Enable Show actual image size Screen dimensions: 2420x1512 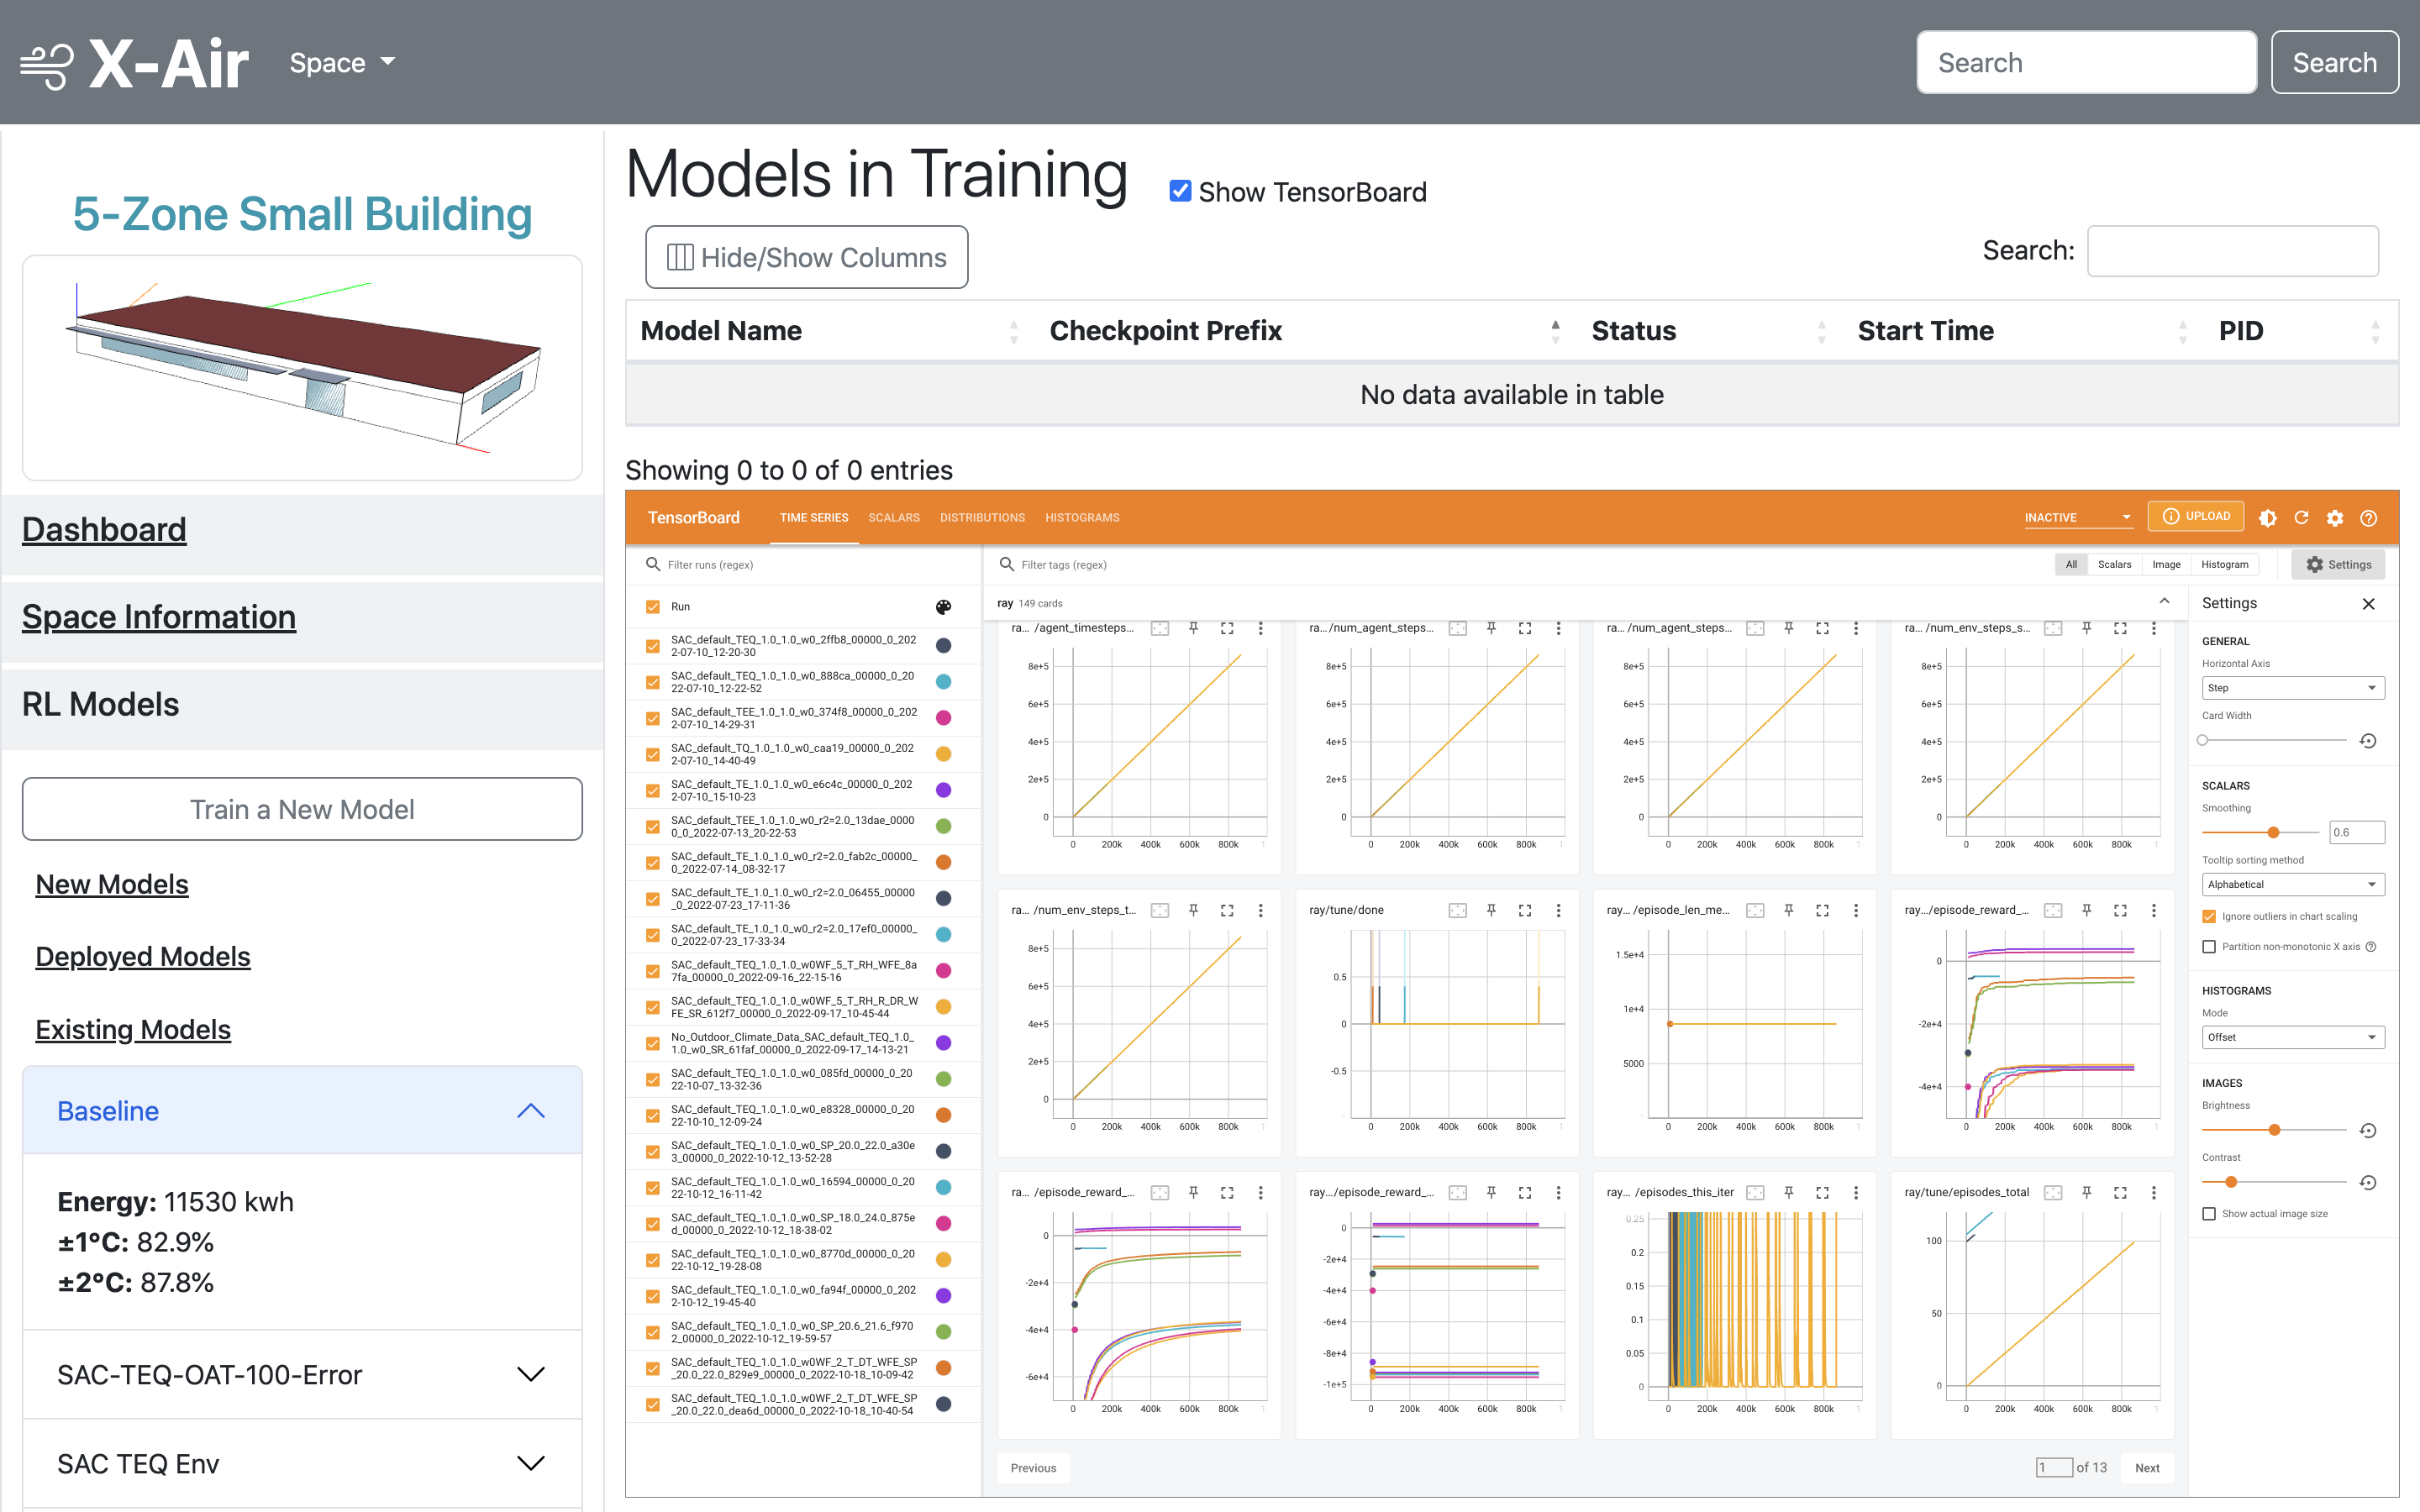pos(2209,1214)
